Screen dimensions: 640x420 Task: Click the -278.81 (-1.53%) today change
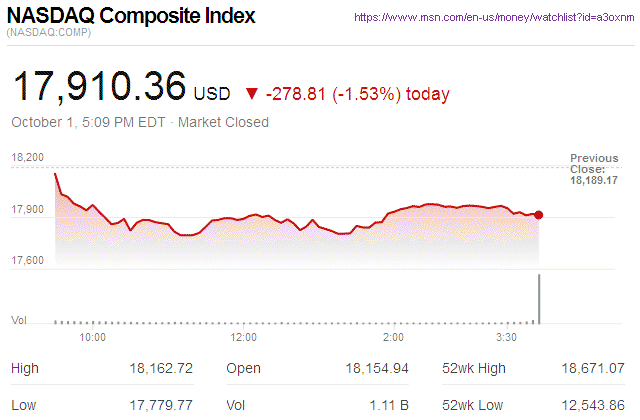[357, 94]
